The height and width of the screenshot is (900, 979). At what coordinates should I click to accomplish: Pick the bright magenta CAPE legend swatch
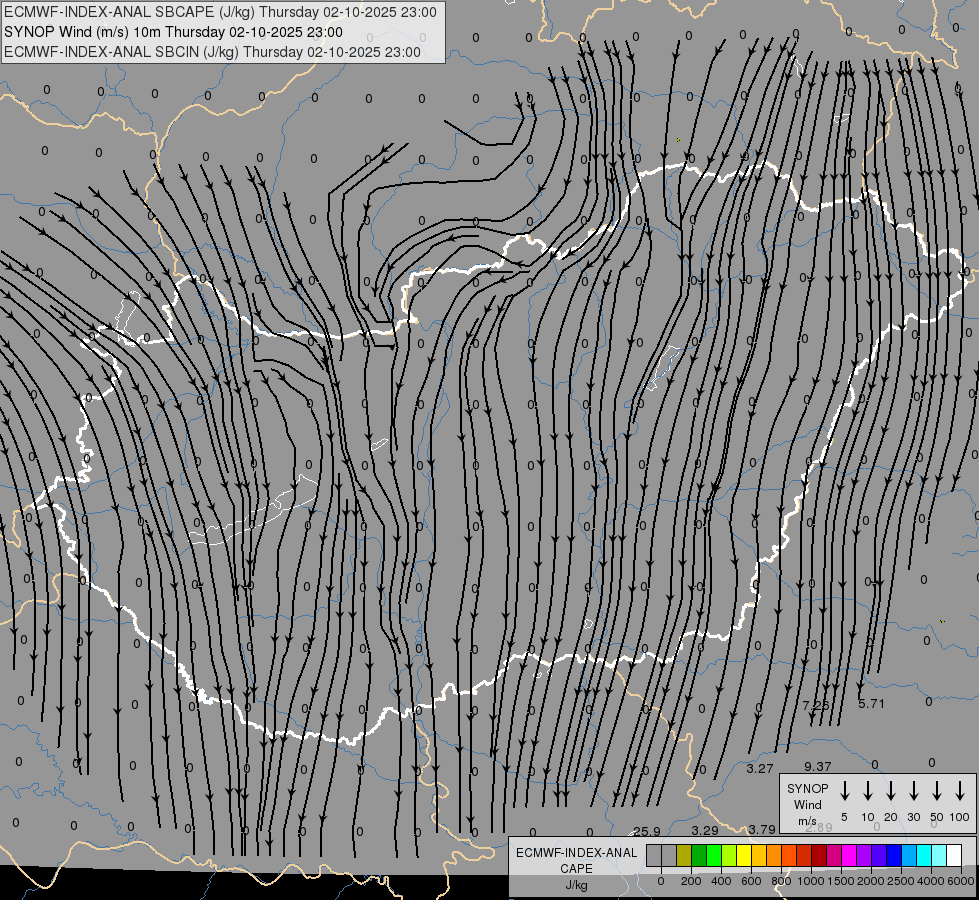tap(849, 855)
